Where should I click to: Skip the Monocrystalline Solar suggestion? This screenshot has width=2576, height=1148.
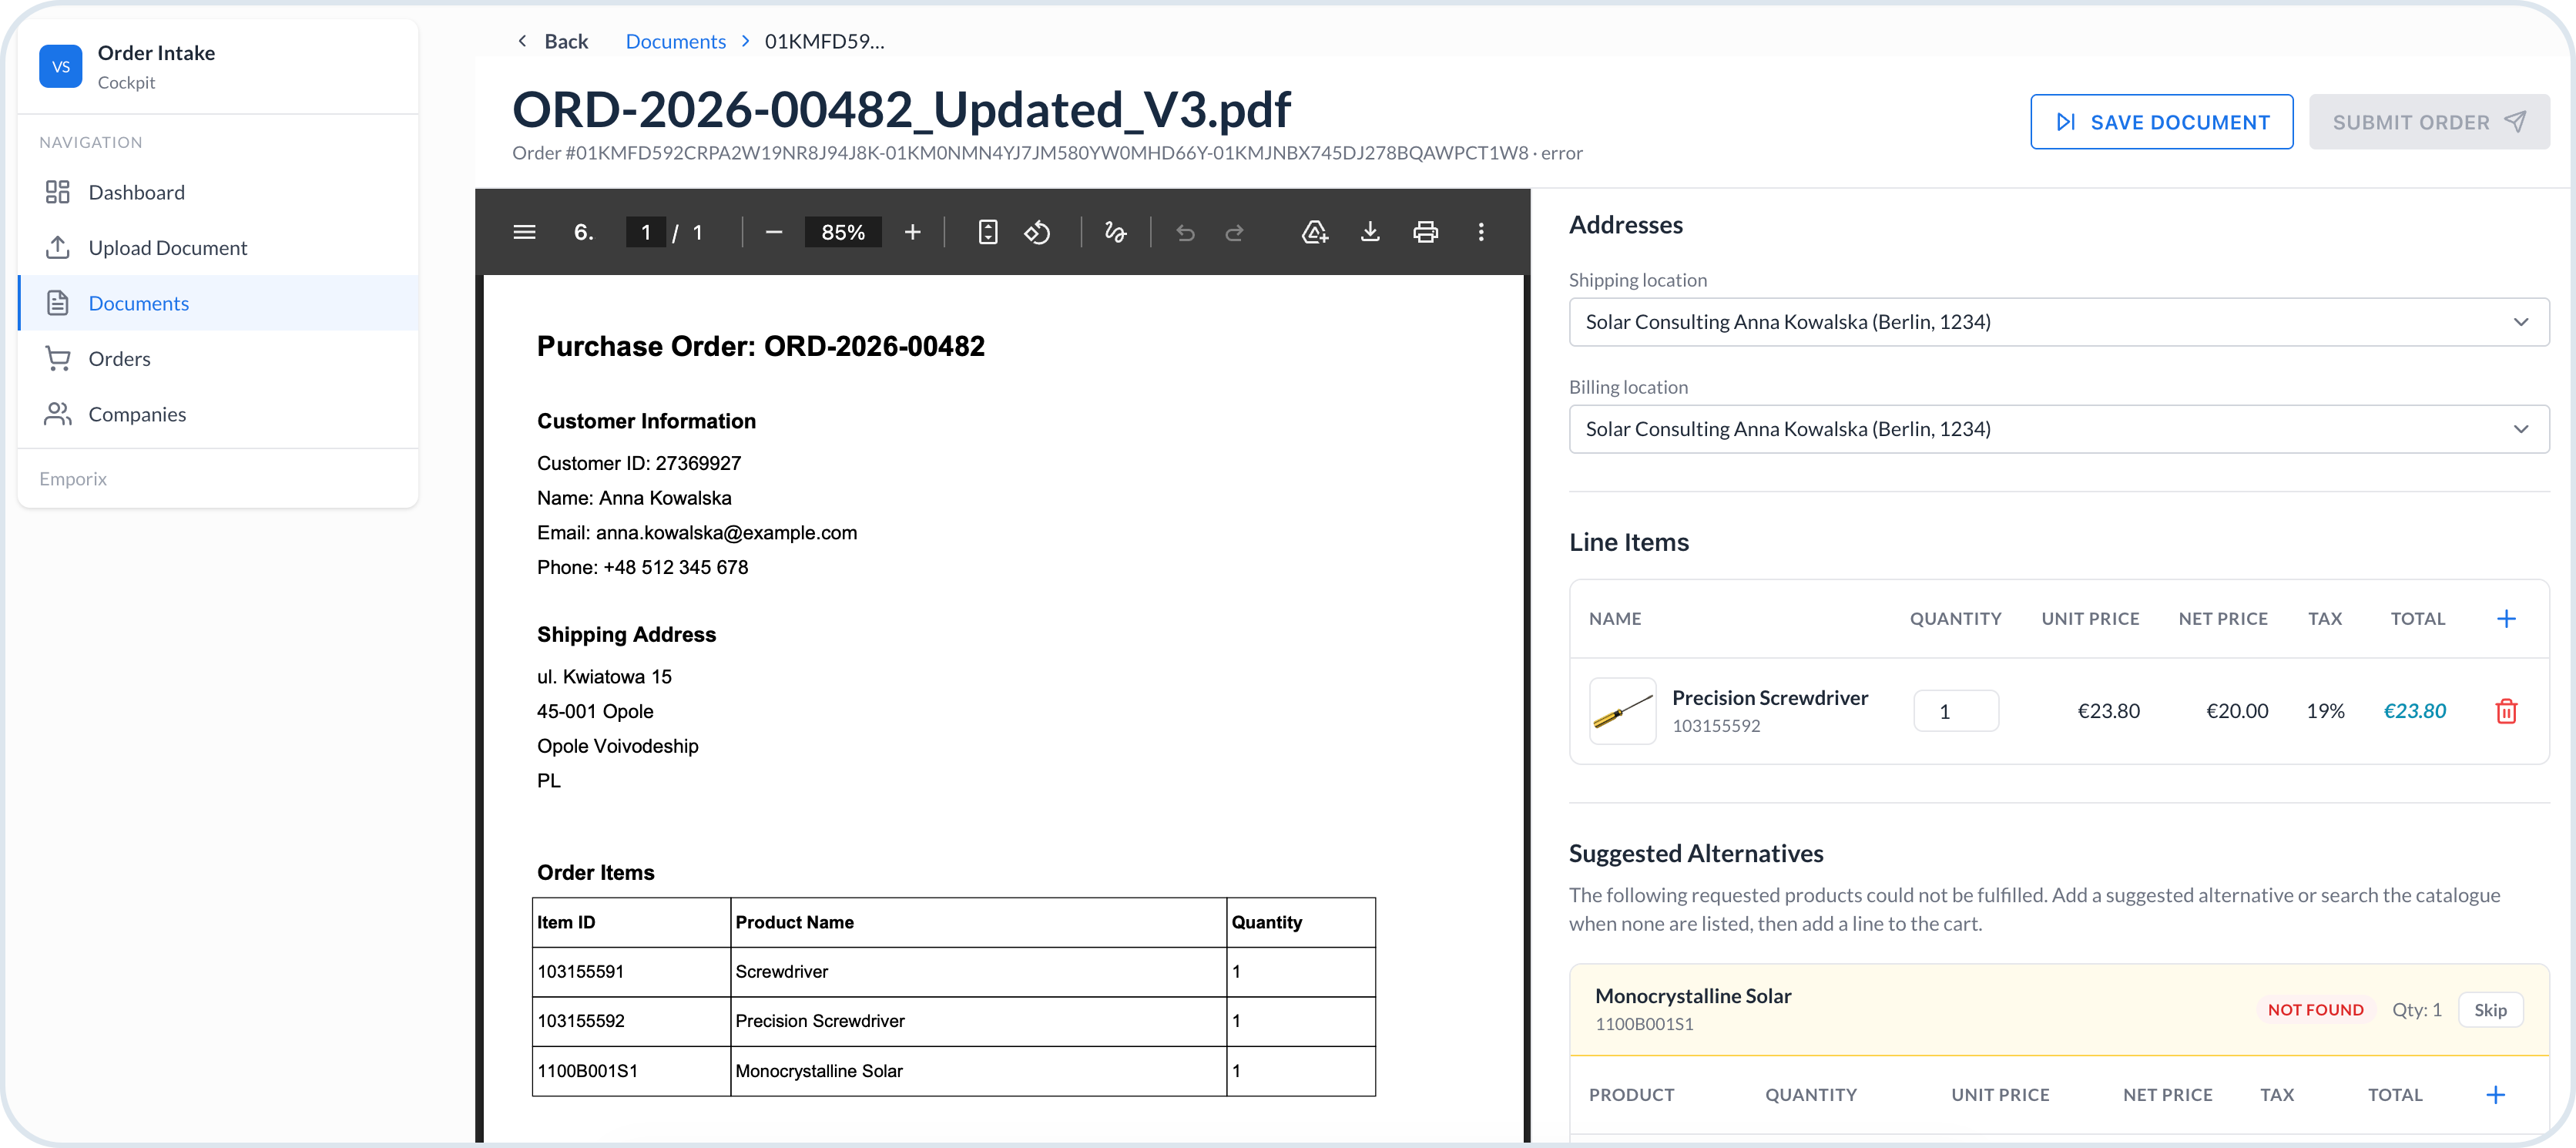2489,1009
